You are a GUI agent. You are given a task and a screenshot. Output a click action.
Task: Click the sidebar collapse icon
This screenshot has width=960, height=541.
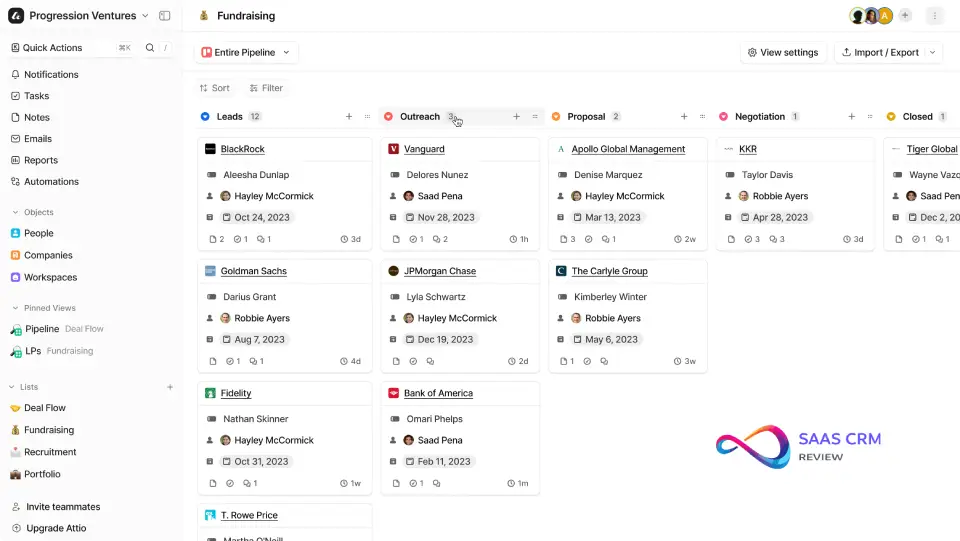point(165,16)
